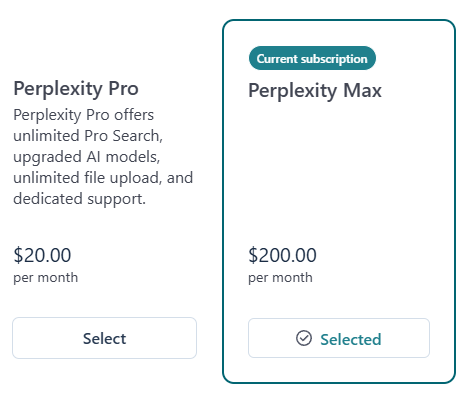Click 'per month' under the $20.00 price

(46, 278)
